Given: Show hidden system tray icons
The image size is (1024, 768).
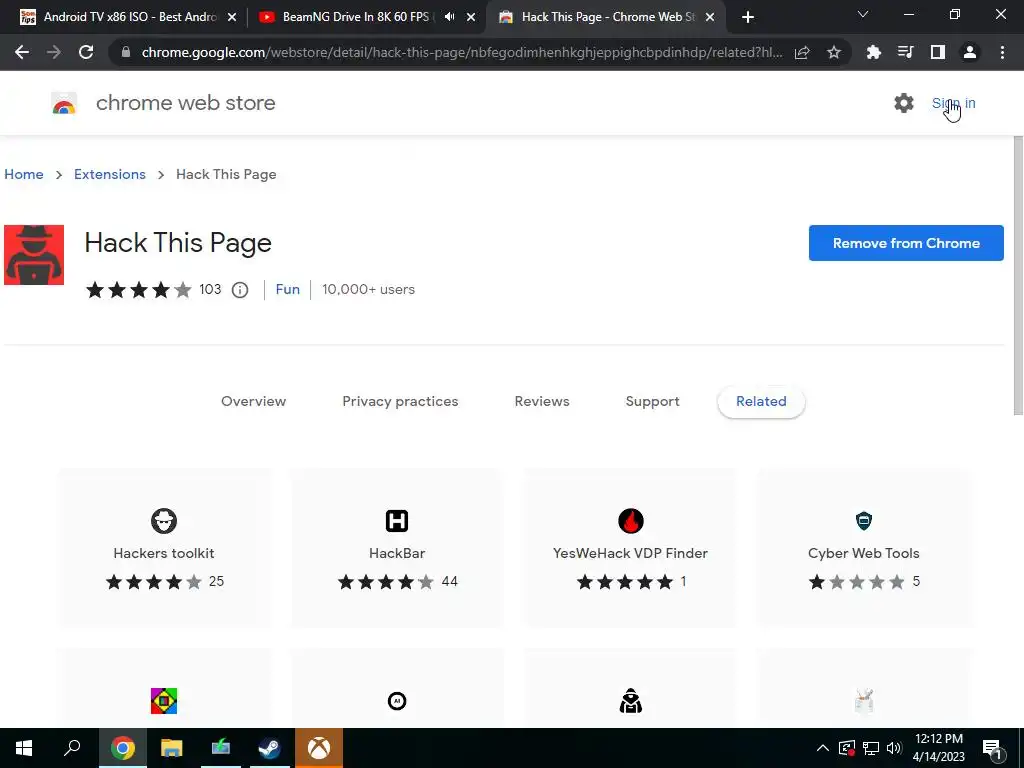Looking at the screenshot, I should (823, 748).
